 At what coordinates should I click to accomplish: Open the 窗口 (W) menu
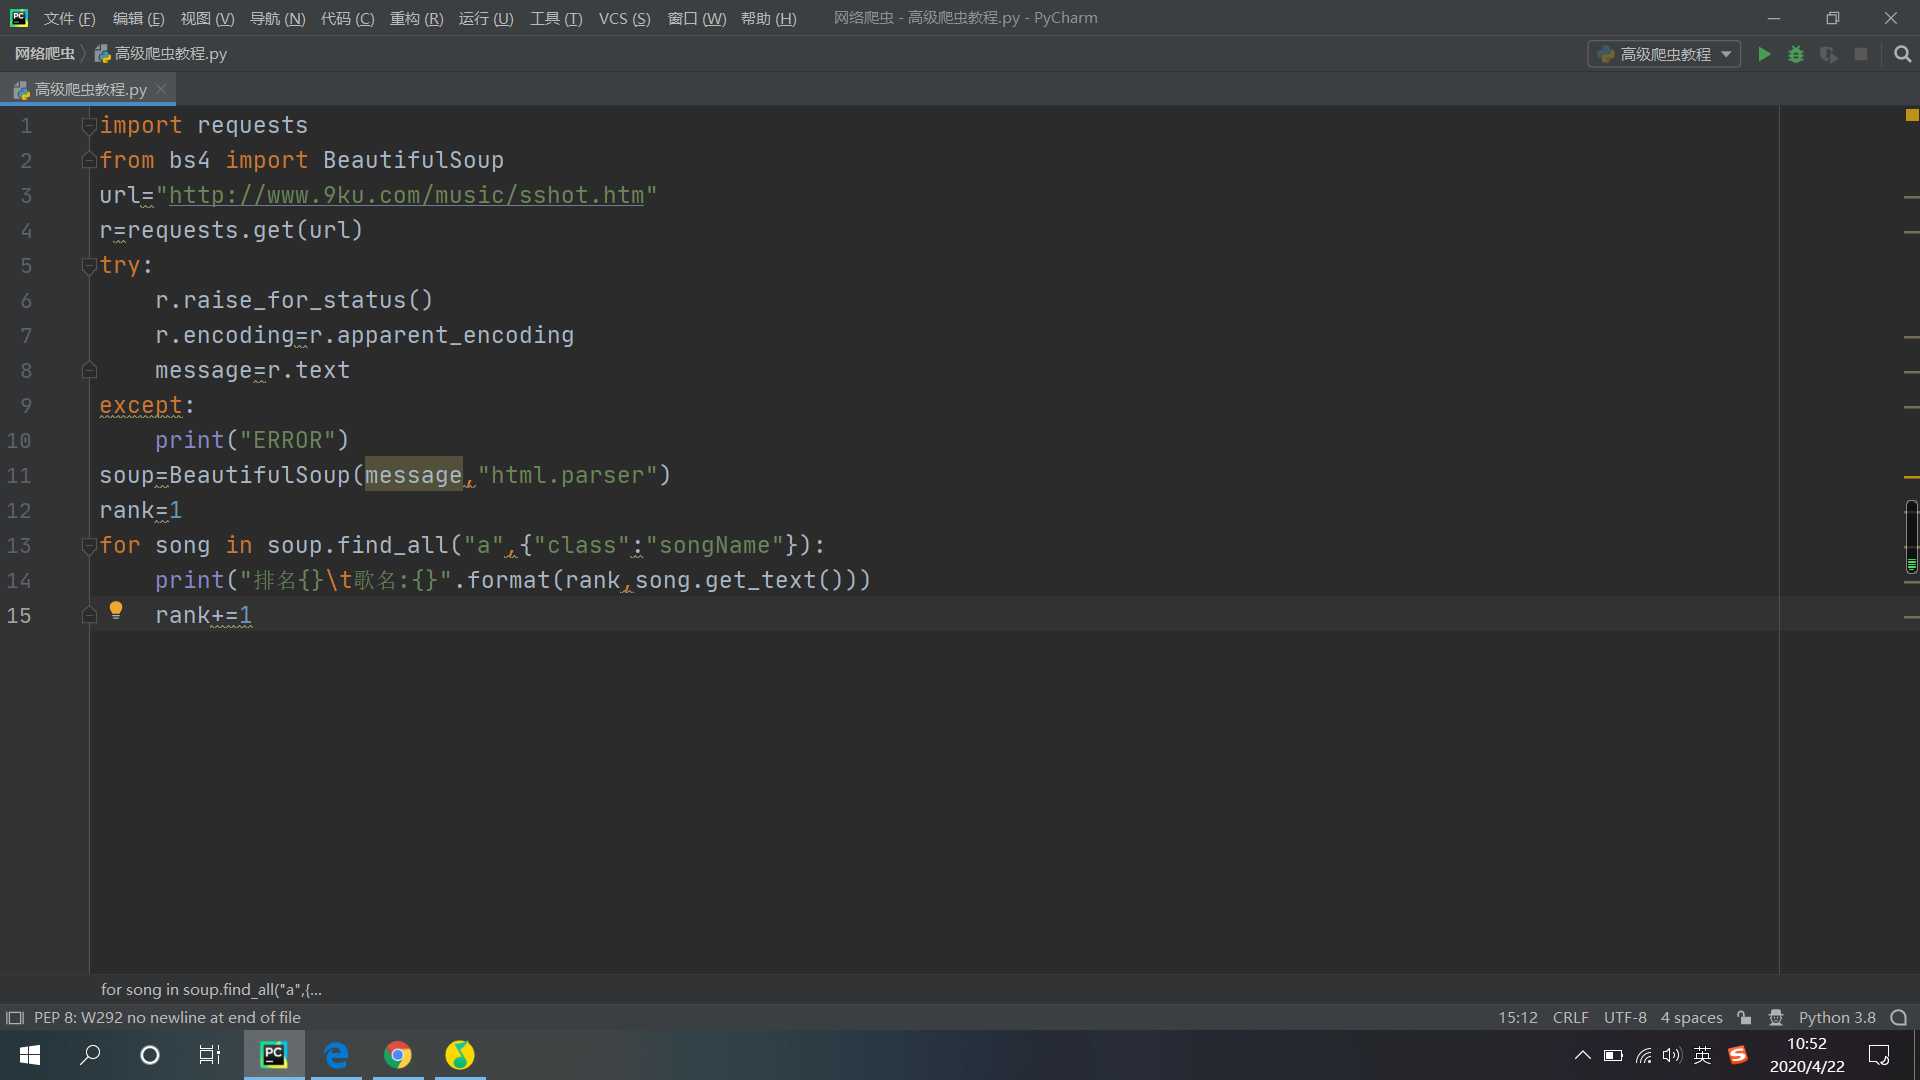[x=697, y=18]
